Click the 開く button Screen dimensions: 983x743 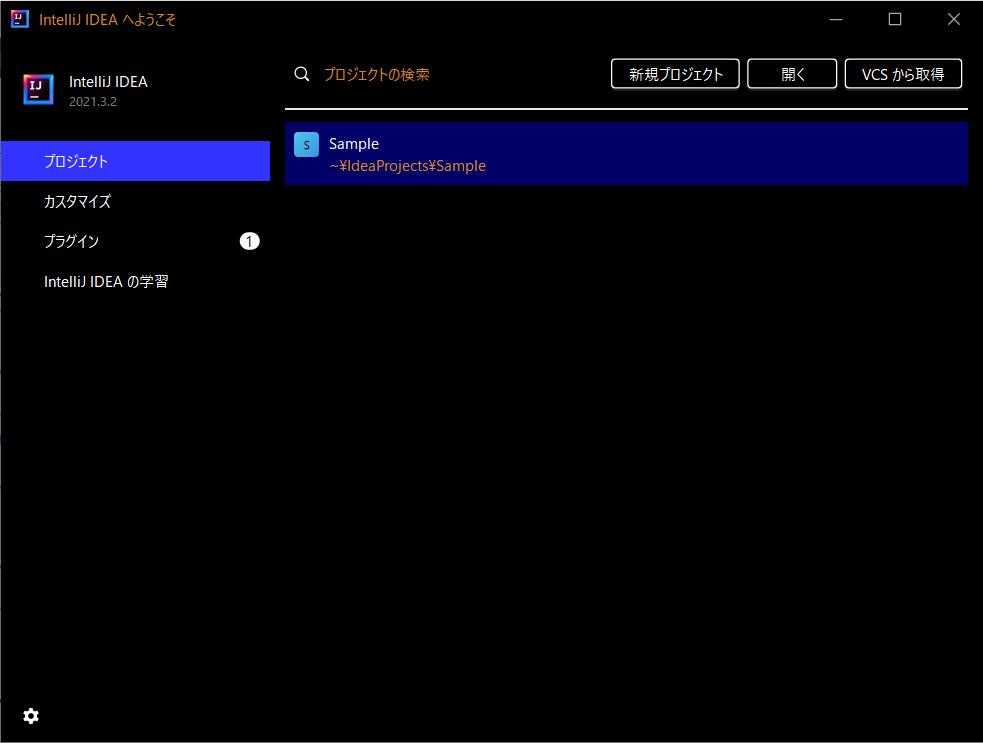click(x=792, y=74)
